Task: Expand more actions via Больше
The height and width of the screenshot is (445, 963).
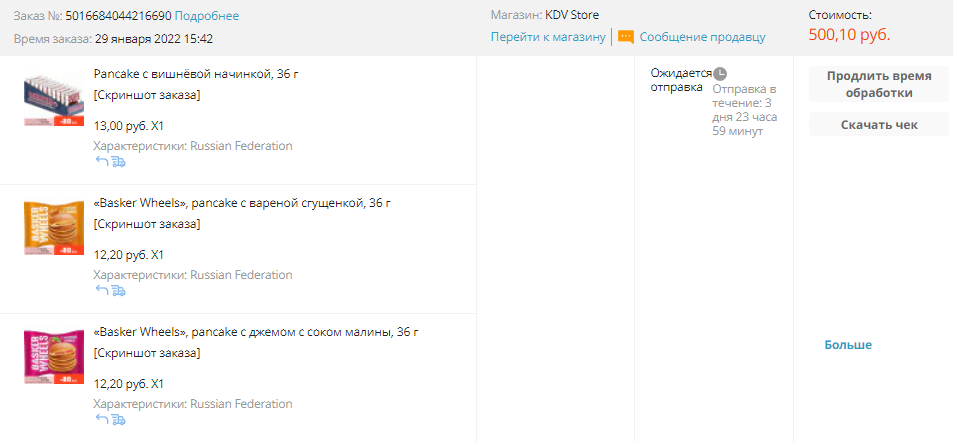Action: point(848,345)
